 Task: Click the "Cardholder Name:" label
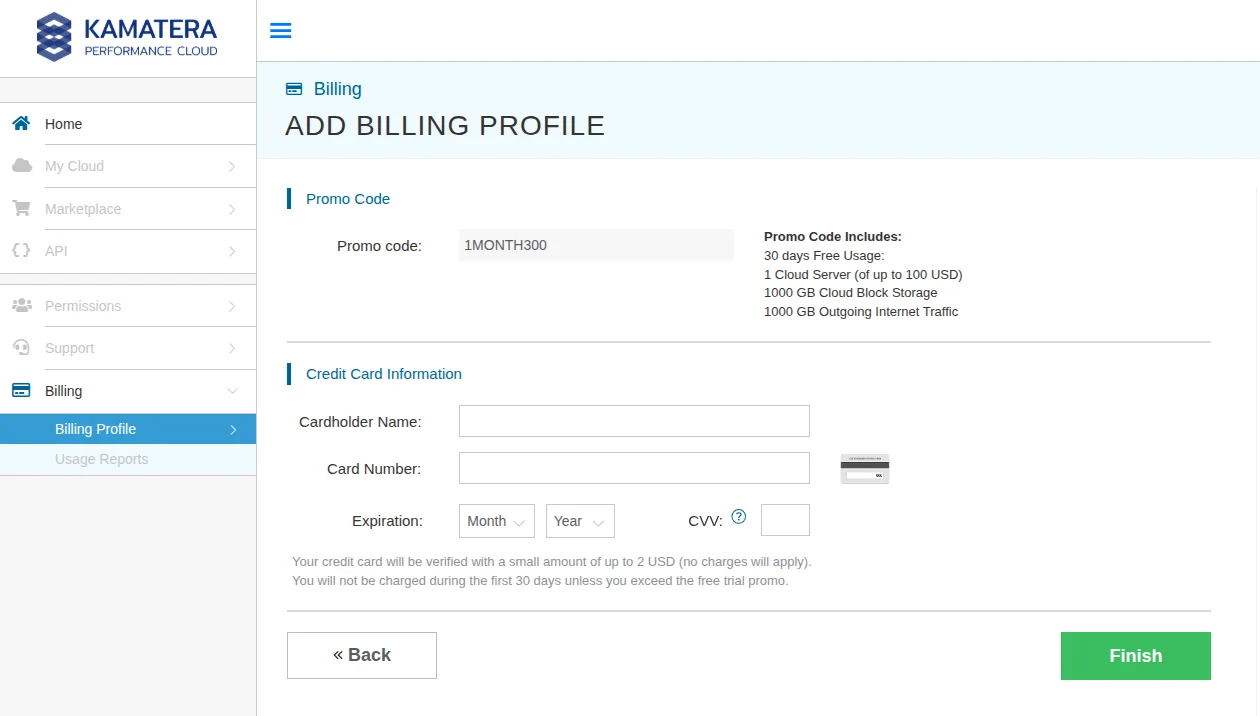tap(360, 422)
